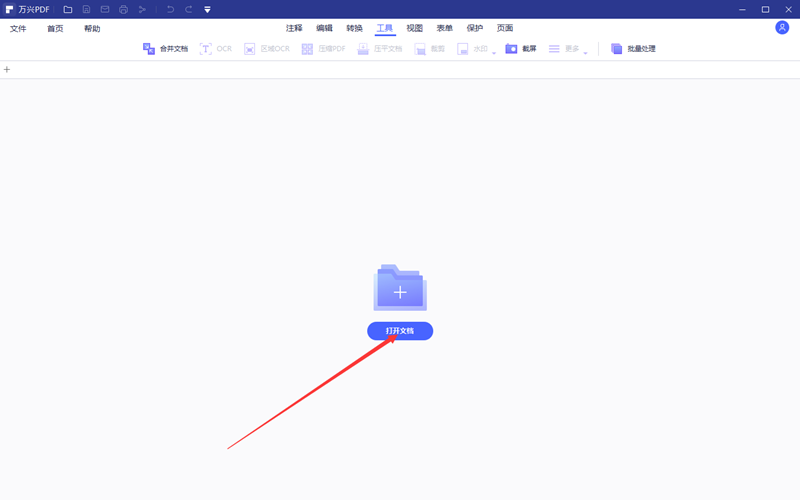800x500 pixels.
Task: Click the 裁剪 crop tool
Action: point(430,49)
